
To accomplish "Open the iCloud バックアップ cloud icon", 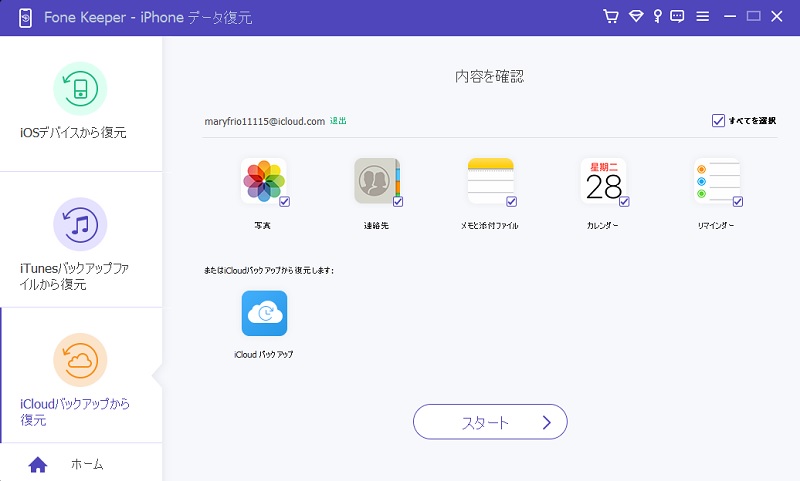I will tap(264, 313).
